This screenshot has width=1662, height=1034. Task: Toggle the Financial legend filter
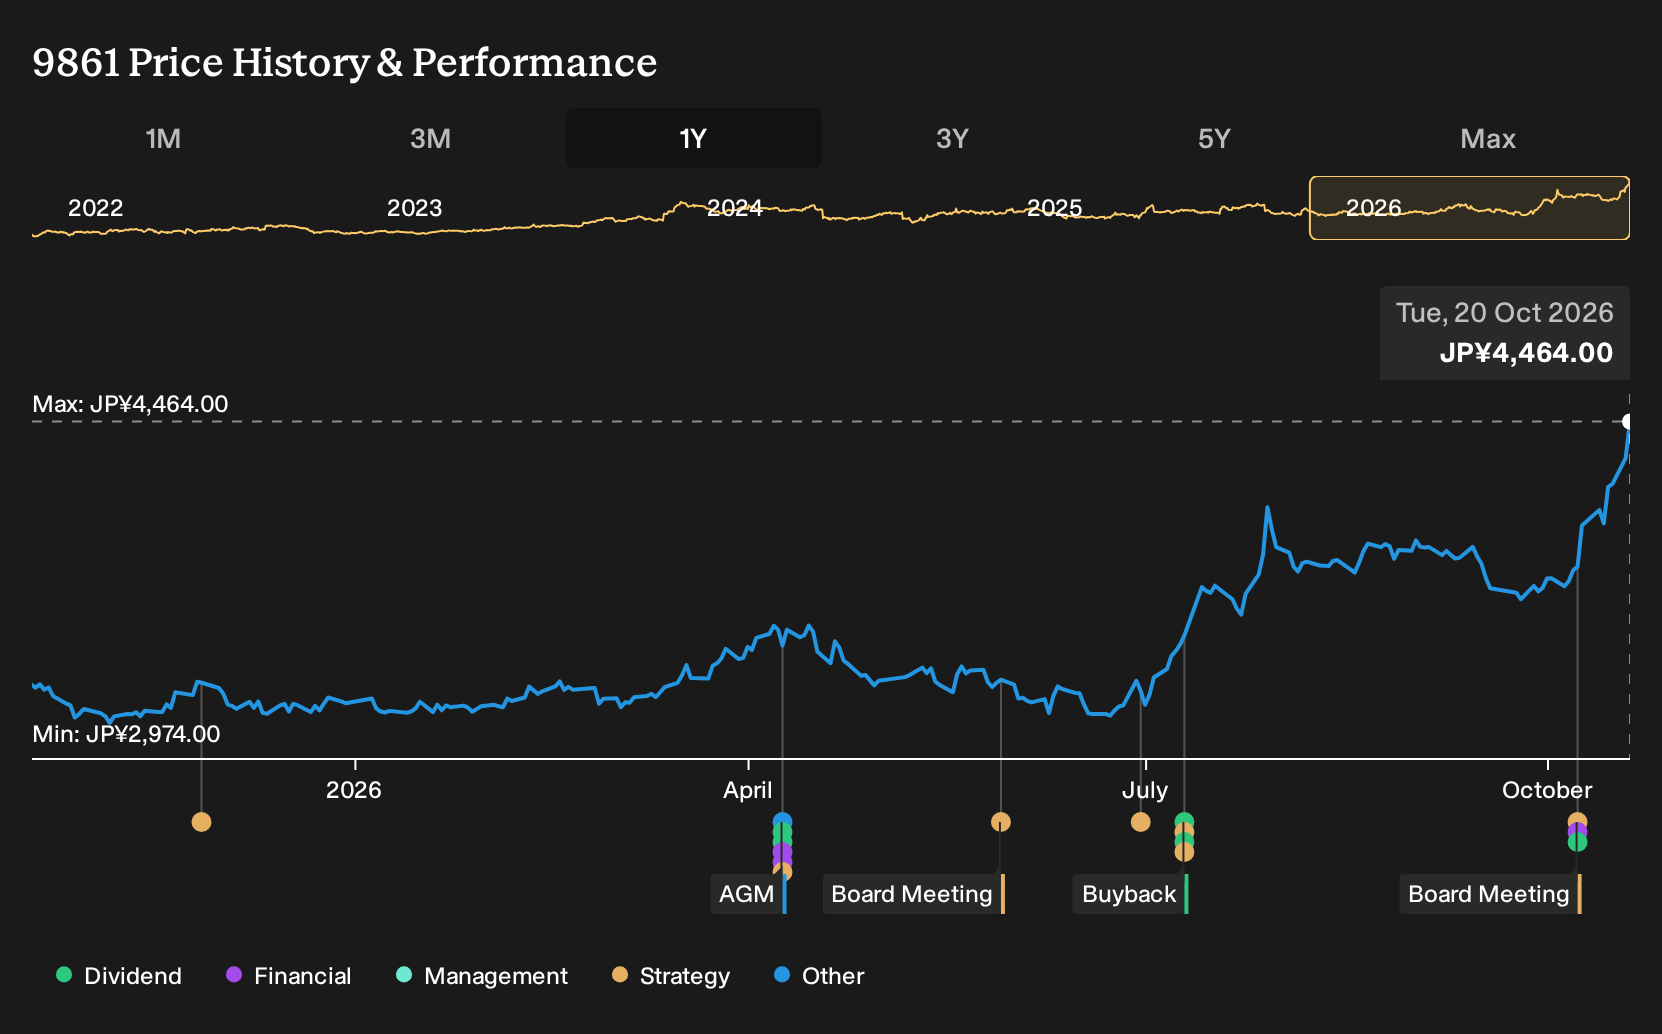[x=289, y=976]
